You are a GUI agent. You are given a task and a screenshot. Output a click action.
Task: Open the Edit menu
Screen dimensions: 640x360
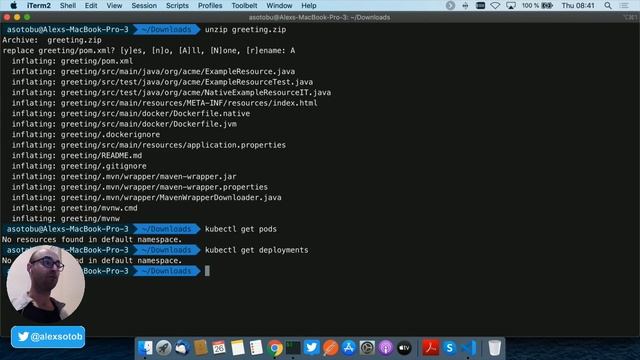point(91,6)
